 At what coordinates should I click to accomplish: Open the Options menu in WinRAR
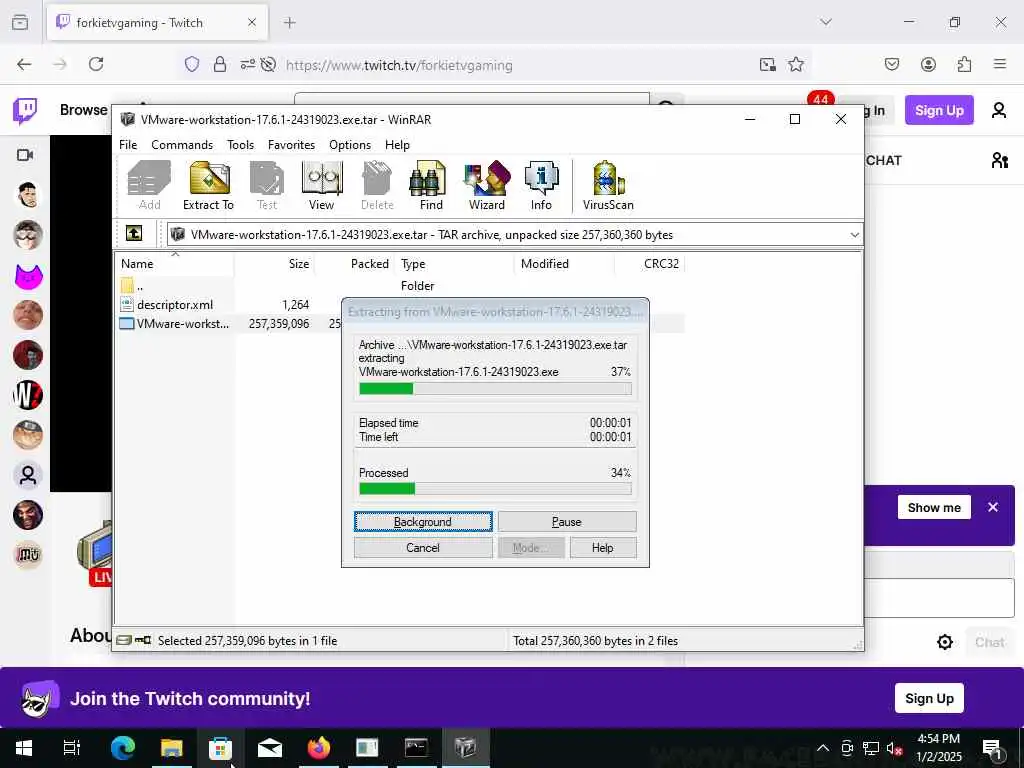[349, 145]
